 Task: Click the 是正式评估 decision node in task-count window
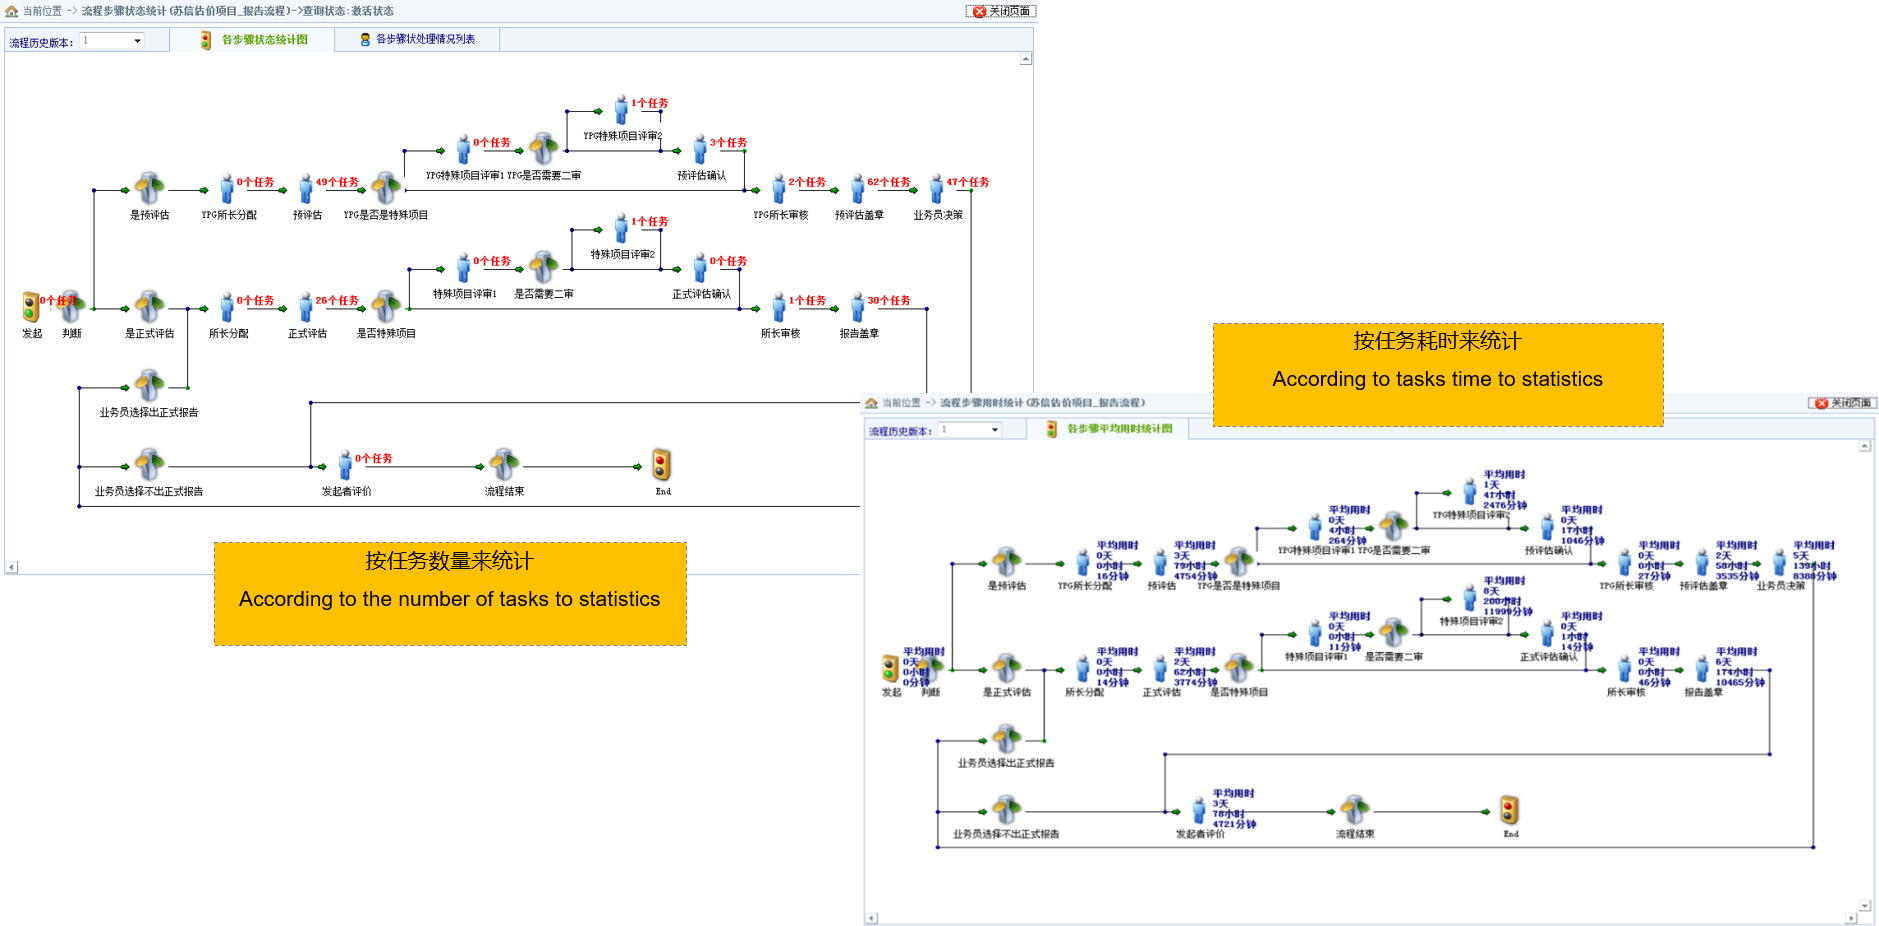pos(149,307)
